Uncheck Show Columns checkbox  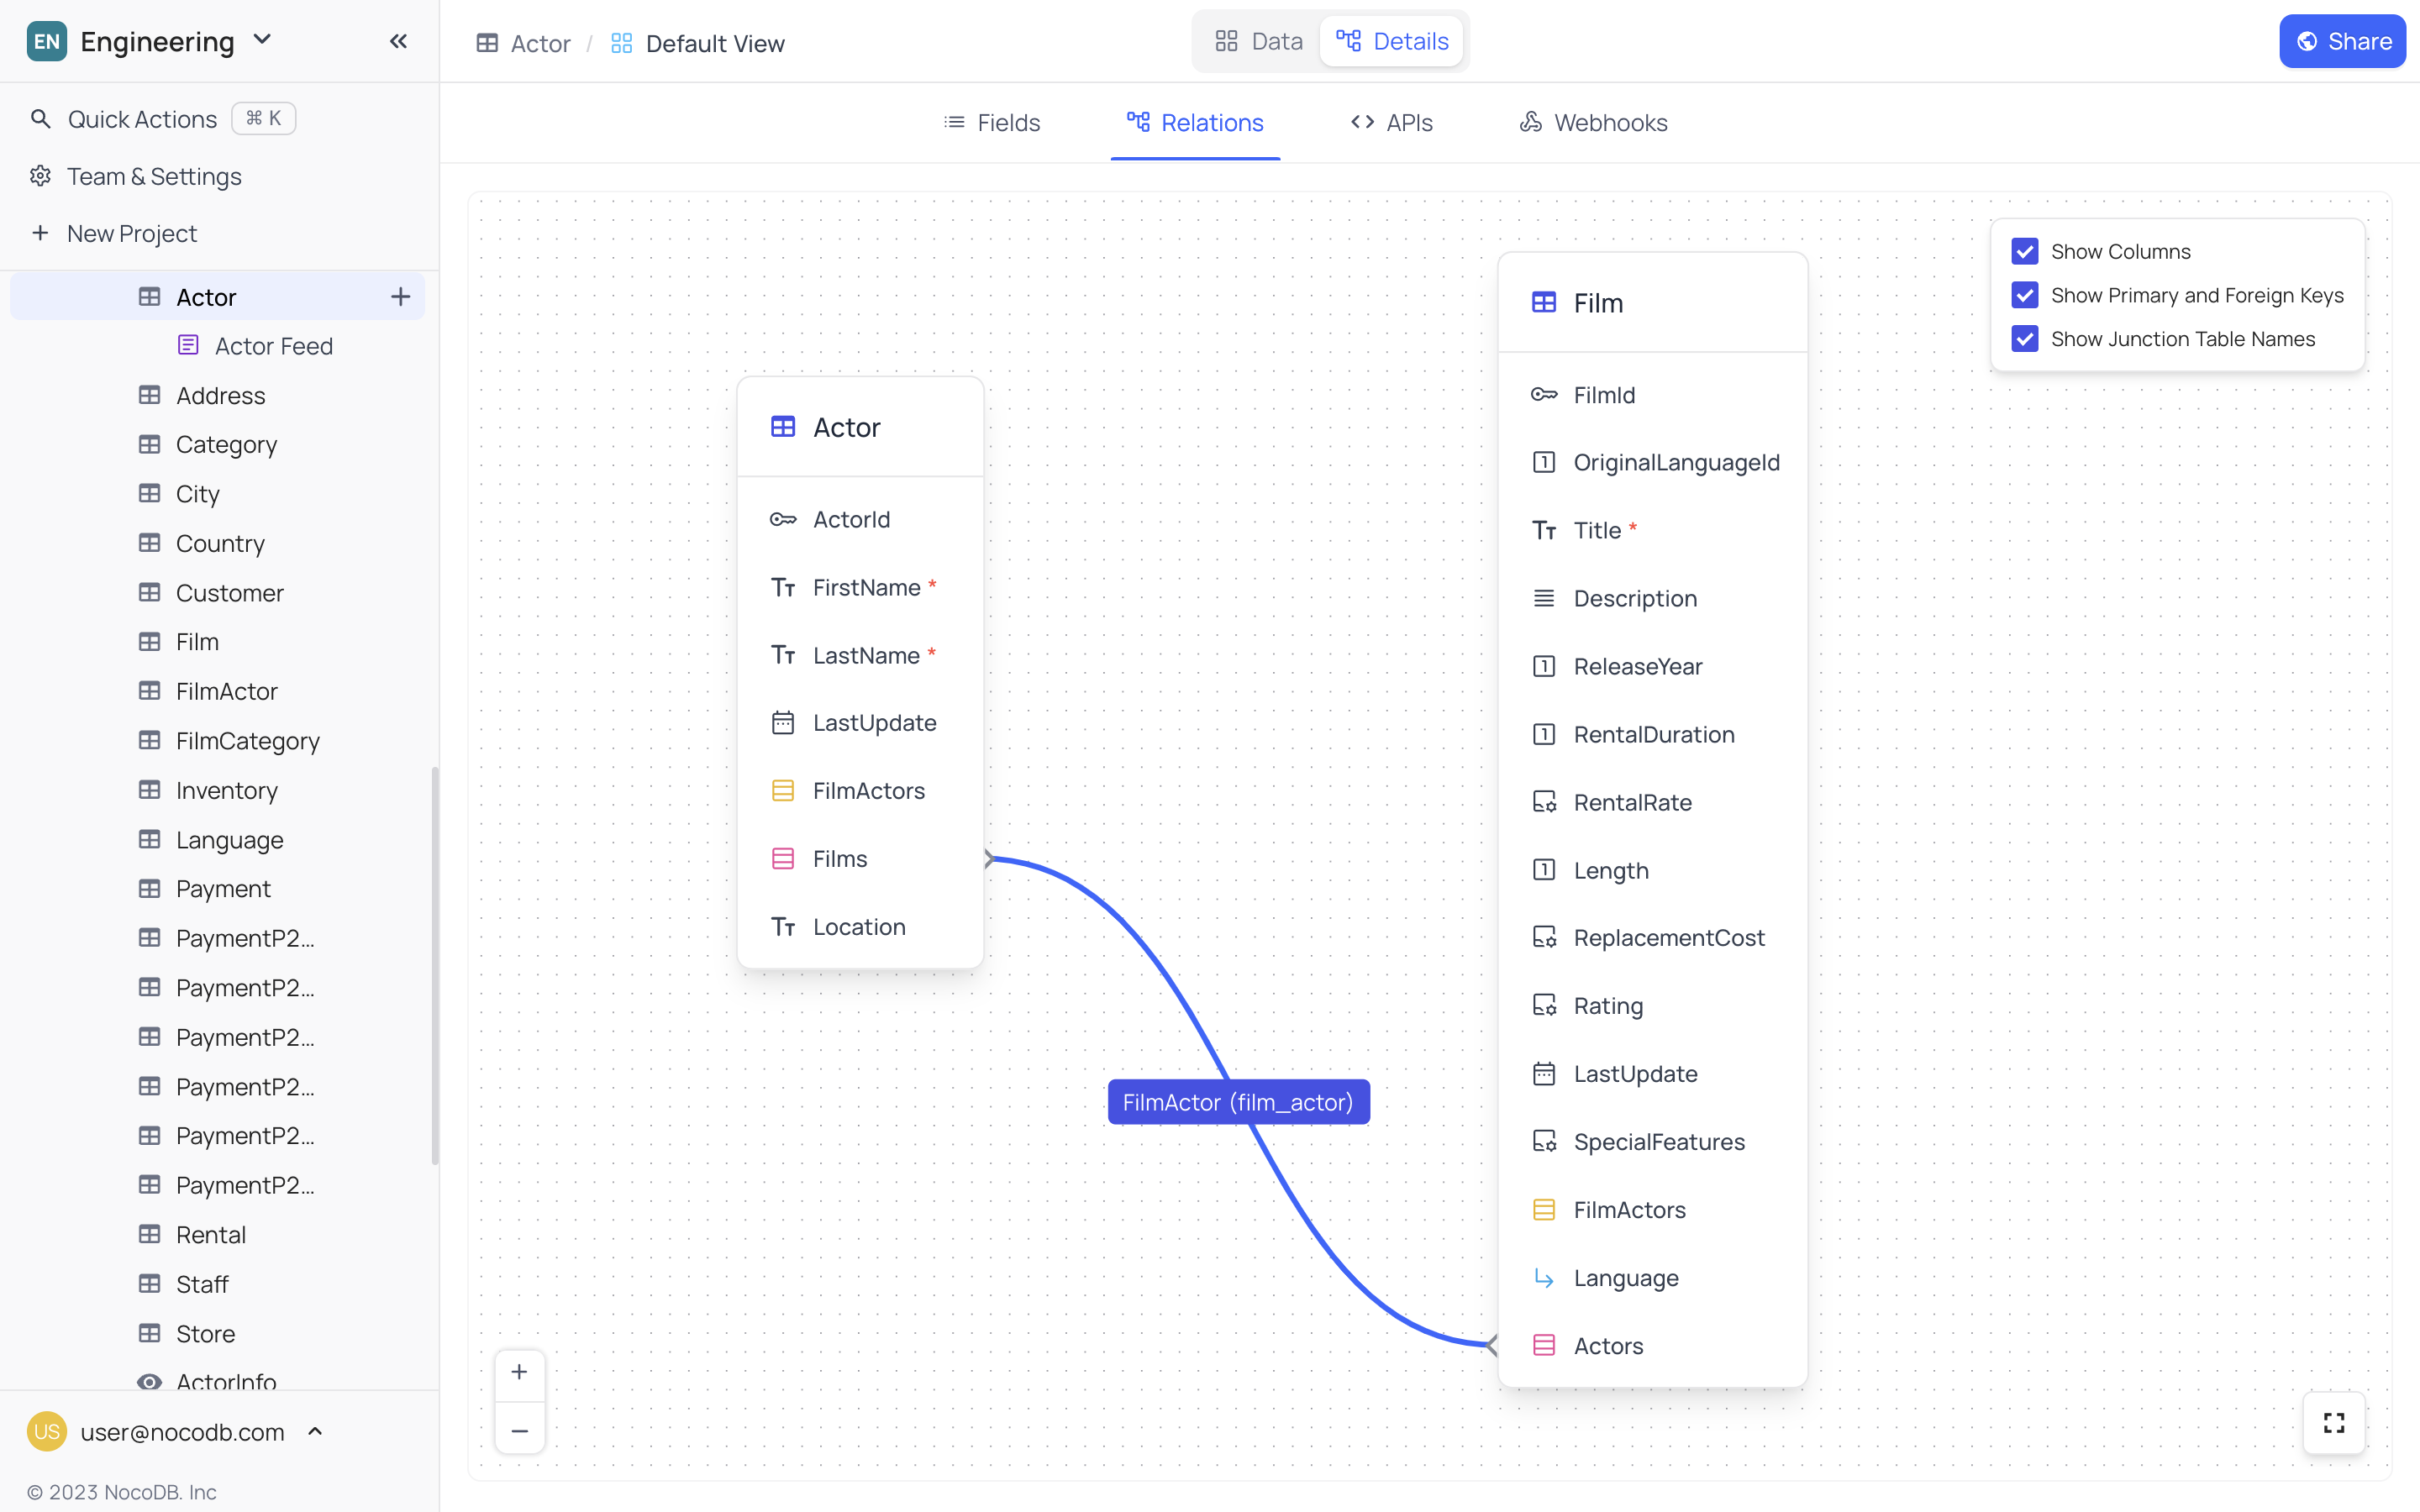click(x=2024, y=251)
